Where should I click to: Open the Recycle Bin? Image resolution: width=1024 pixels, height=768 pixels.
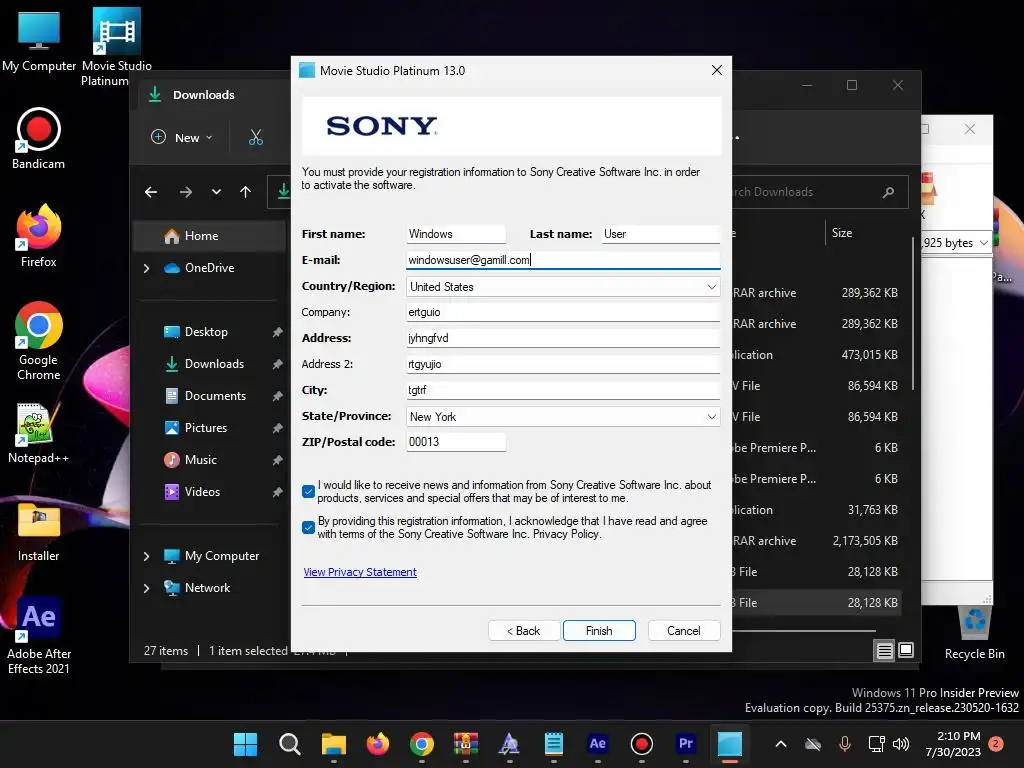click(974, 633)
